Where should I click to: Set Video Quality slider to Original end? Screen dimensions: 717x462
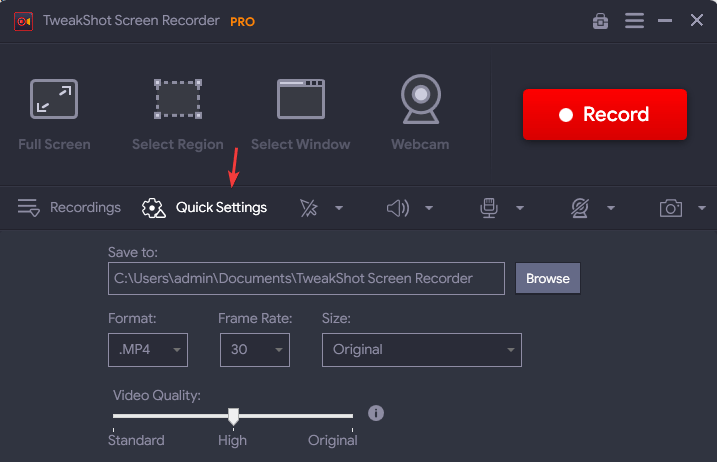352,416
